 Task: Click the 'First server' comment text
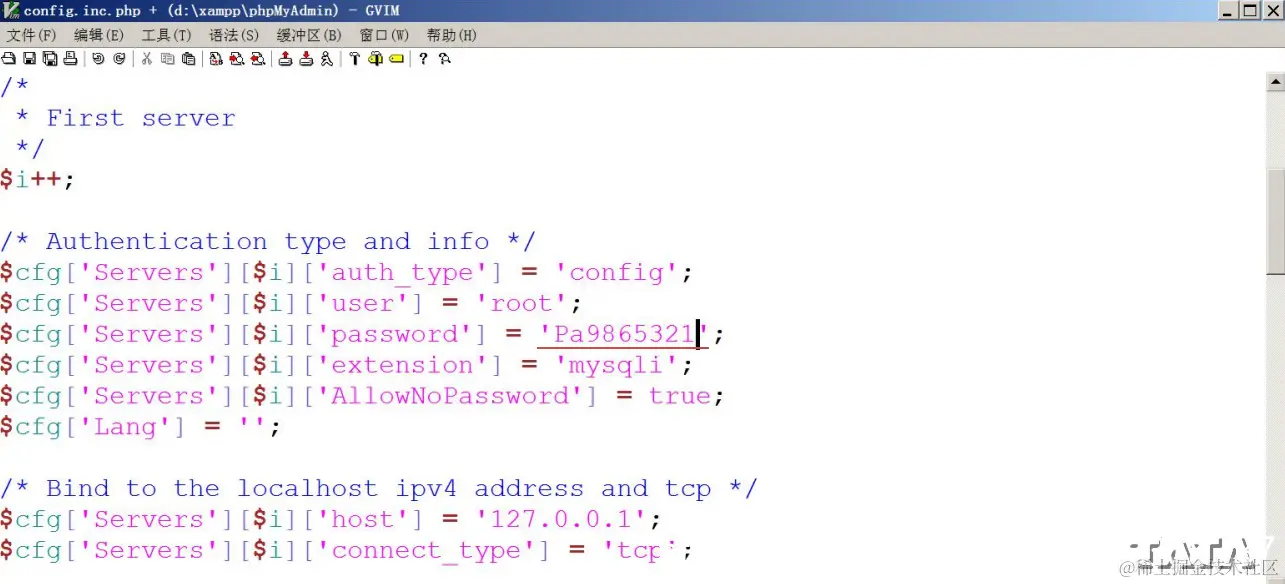tap(141, 118)
